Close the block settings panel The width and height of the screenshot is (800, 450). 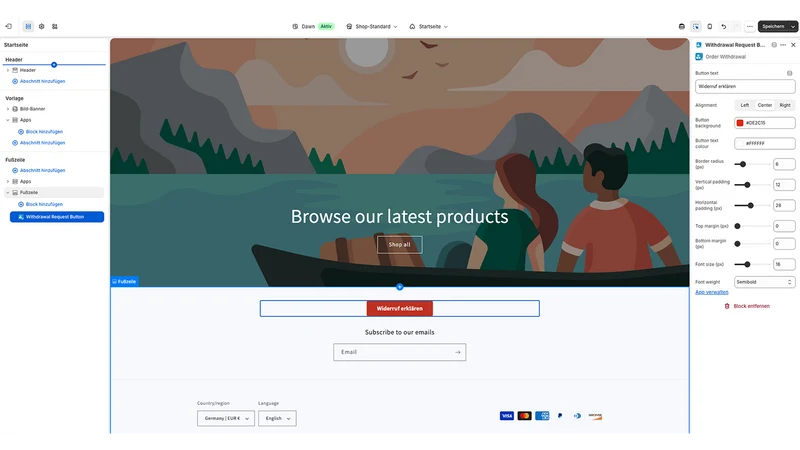click(x=793, y=45)
